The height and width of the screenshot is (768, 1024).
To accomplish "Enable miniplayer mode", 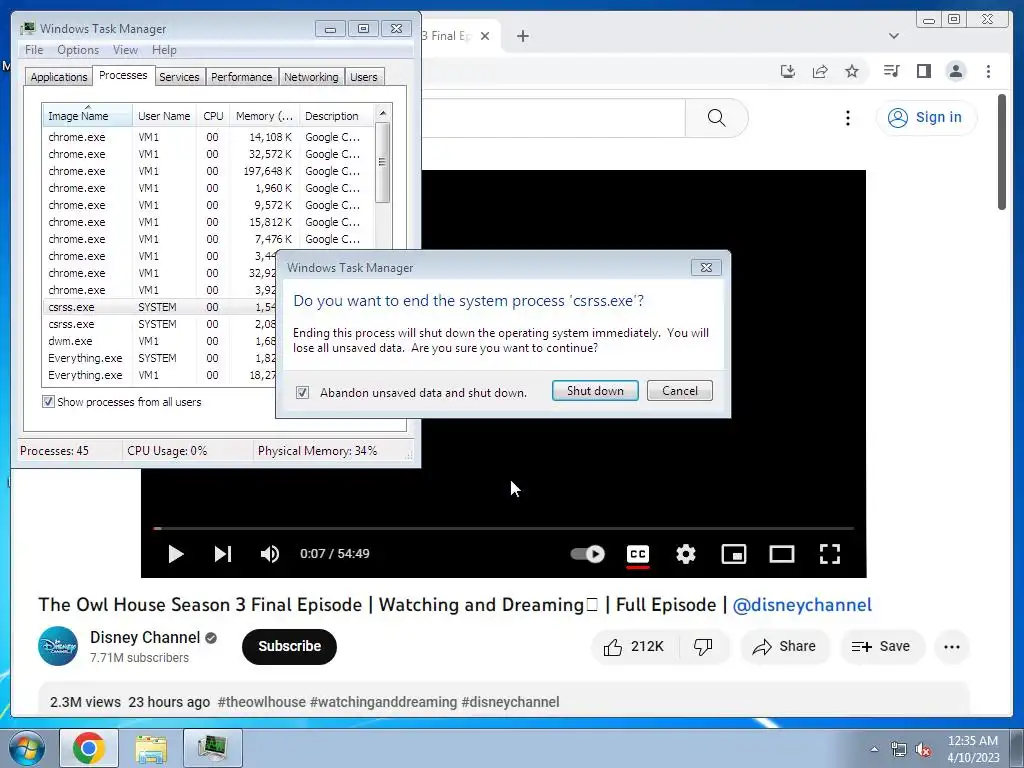I will [x=733, y=554].
